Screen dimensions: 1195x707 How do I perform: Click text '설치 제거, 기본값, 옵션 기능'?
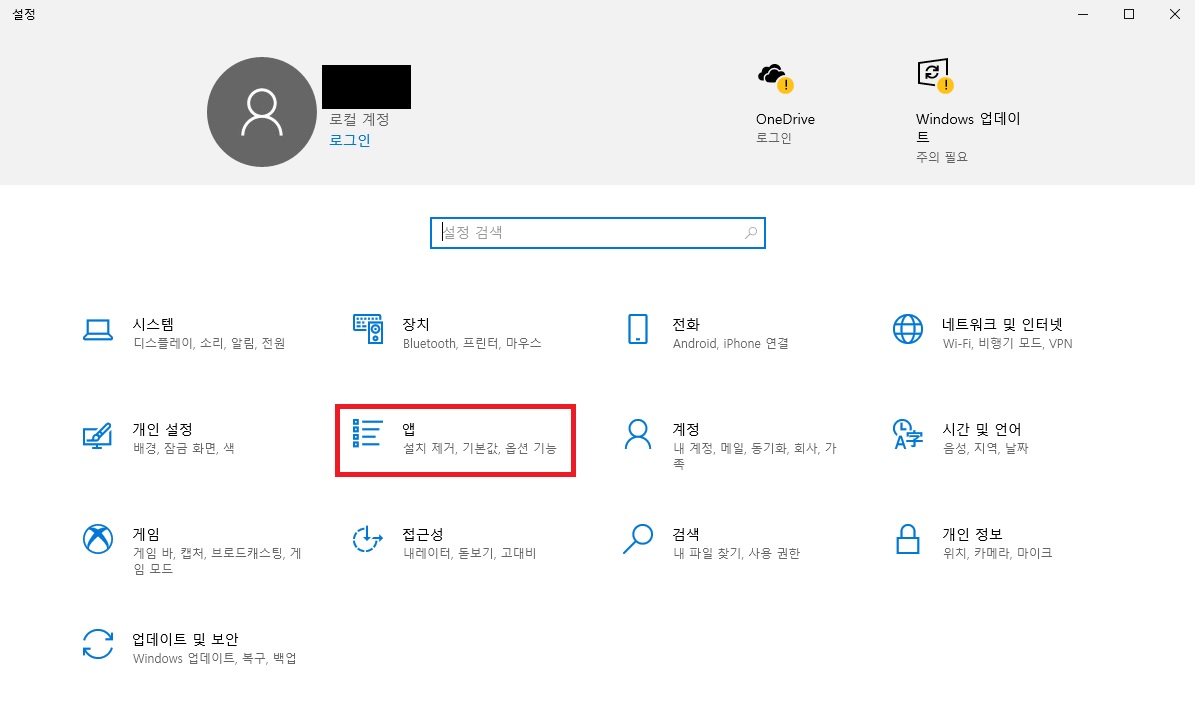479,448
